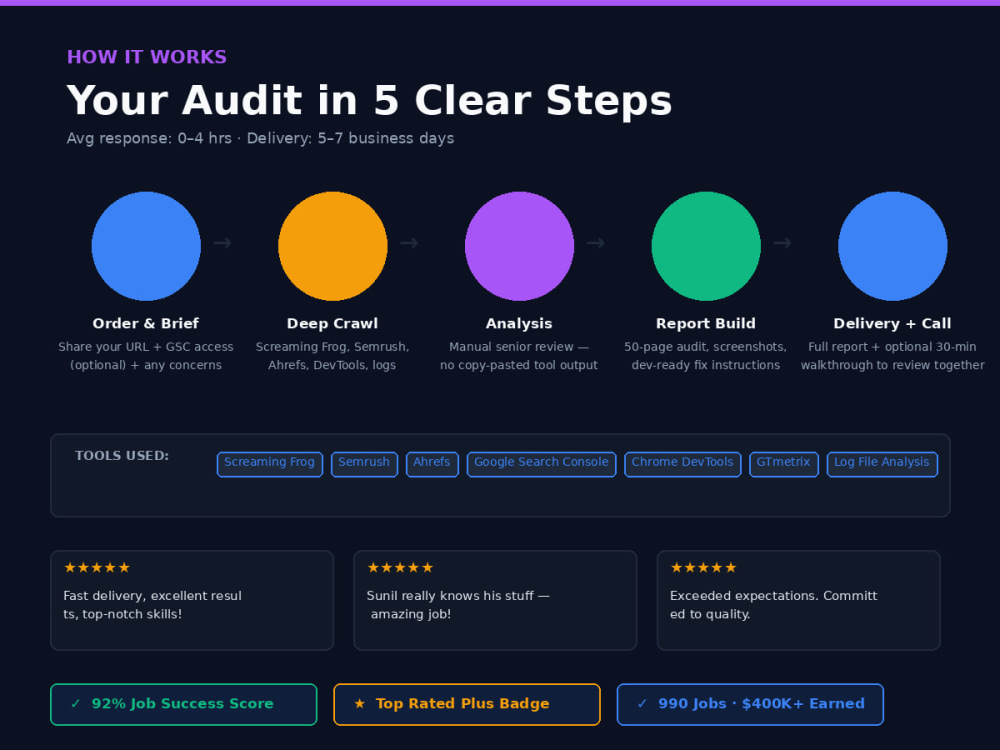Click the 'Order & Brief' step title
This screenshot has height=750, width=1000.
(x=146, y=323)
